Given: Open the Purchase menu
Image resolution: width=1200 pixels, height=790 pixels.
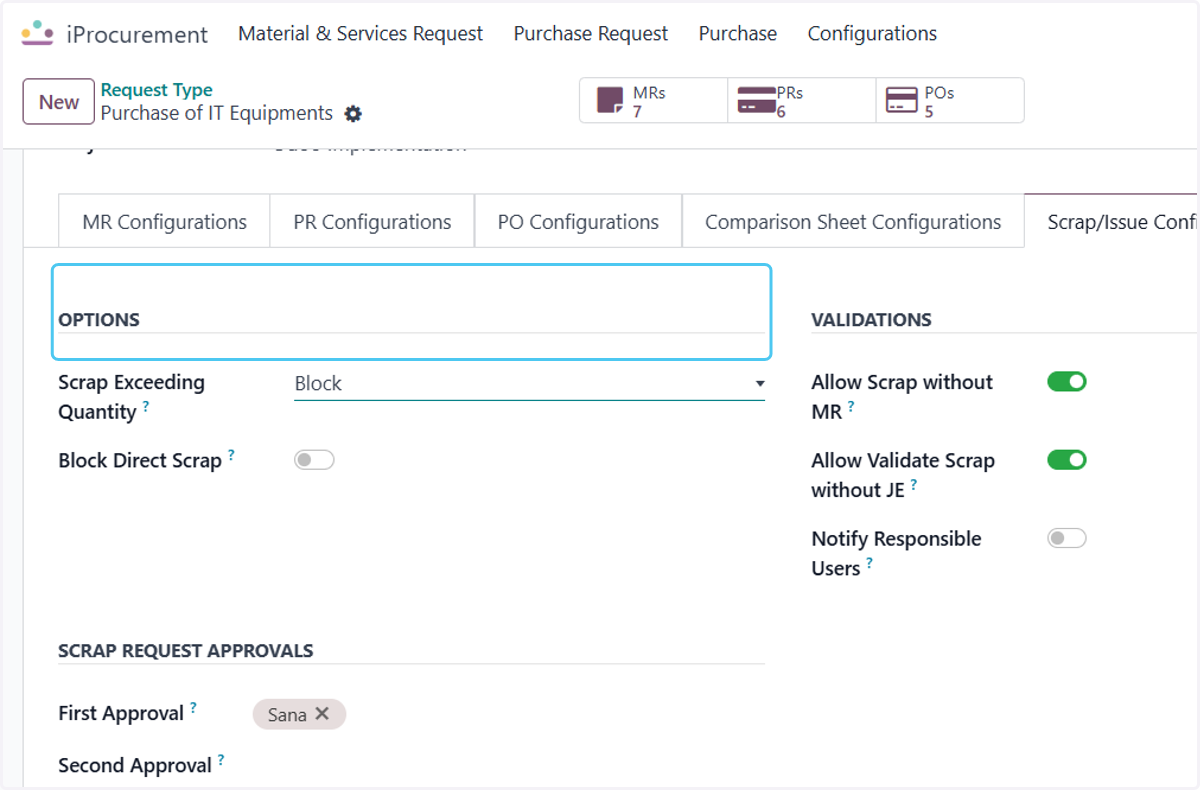Looking at the screenshot, I should pos(738,34).
